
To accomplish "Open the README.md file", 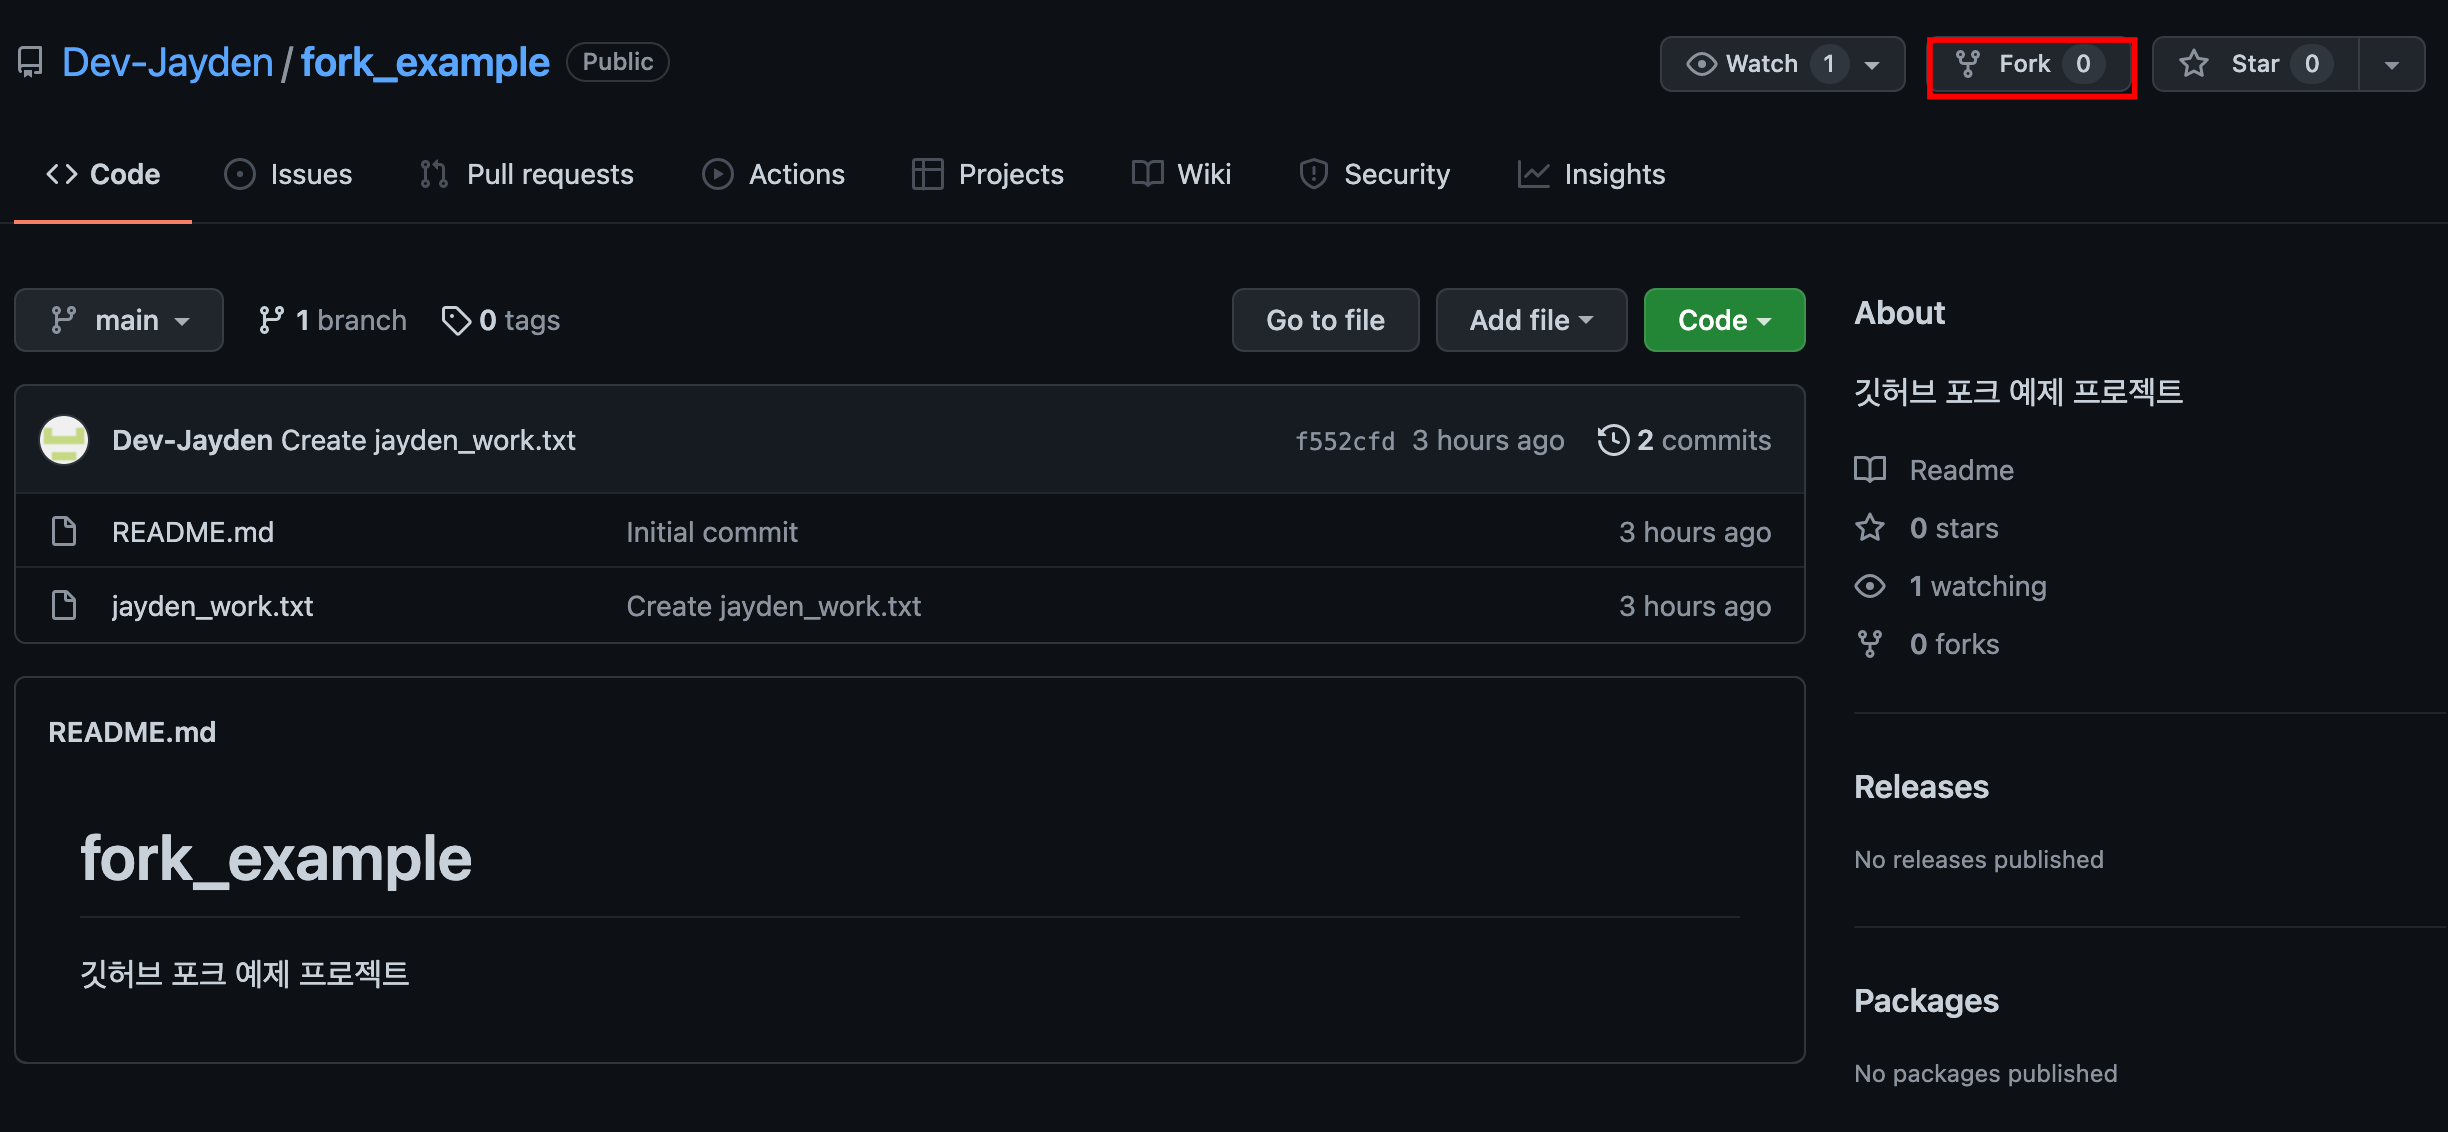I will click(x=192, y=532).
